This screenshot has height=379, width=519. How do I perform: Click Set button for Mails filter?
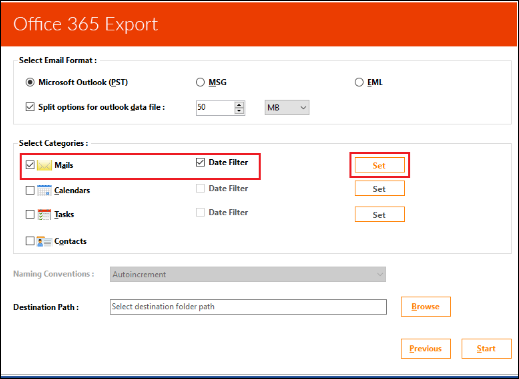pyautogui.click(x=380, y=165)
